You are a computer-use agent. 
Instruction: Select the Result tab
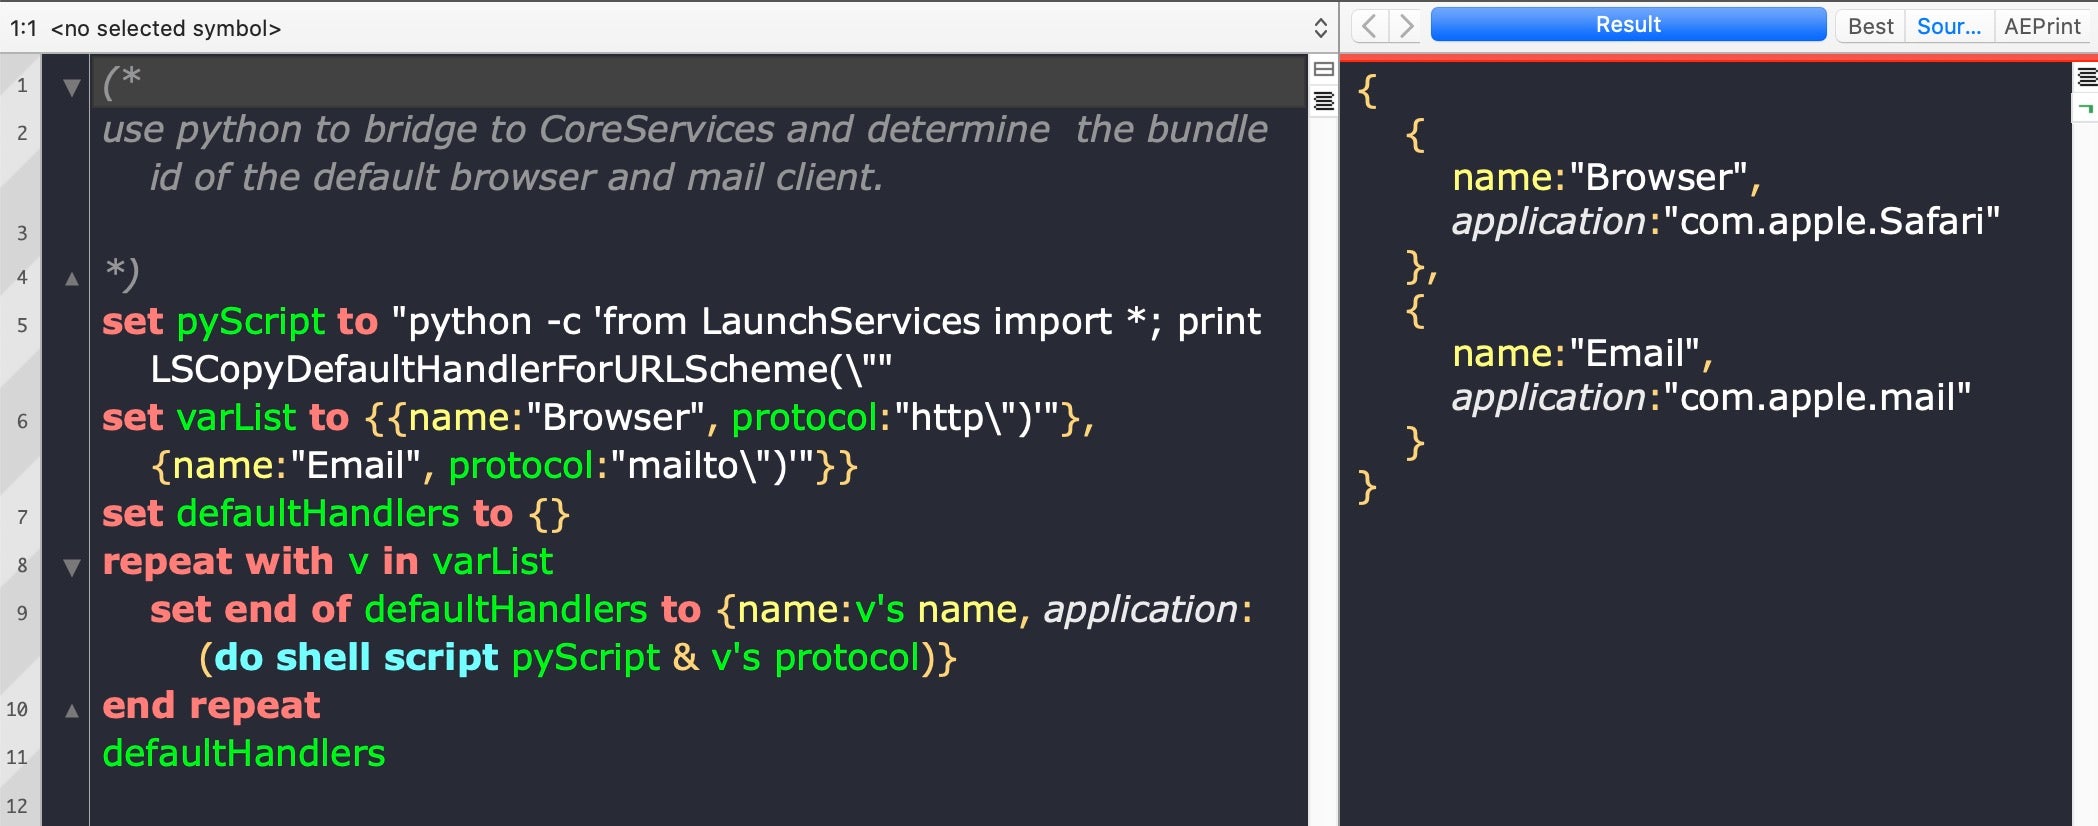point(1627,25)
